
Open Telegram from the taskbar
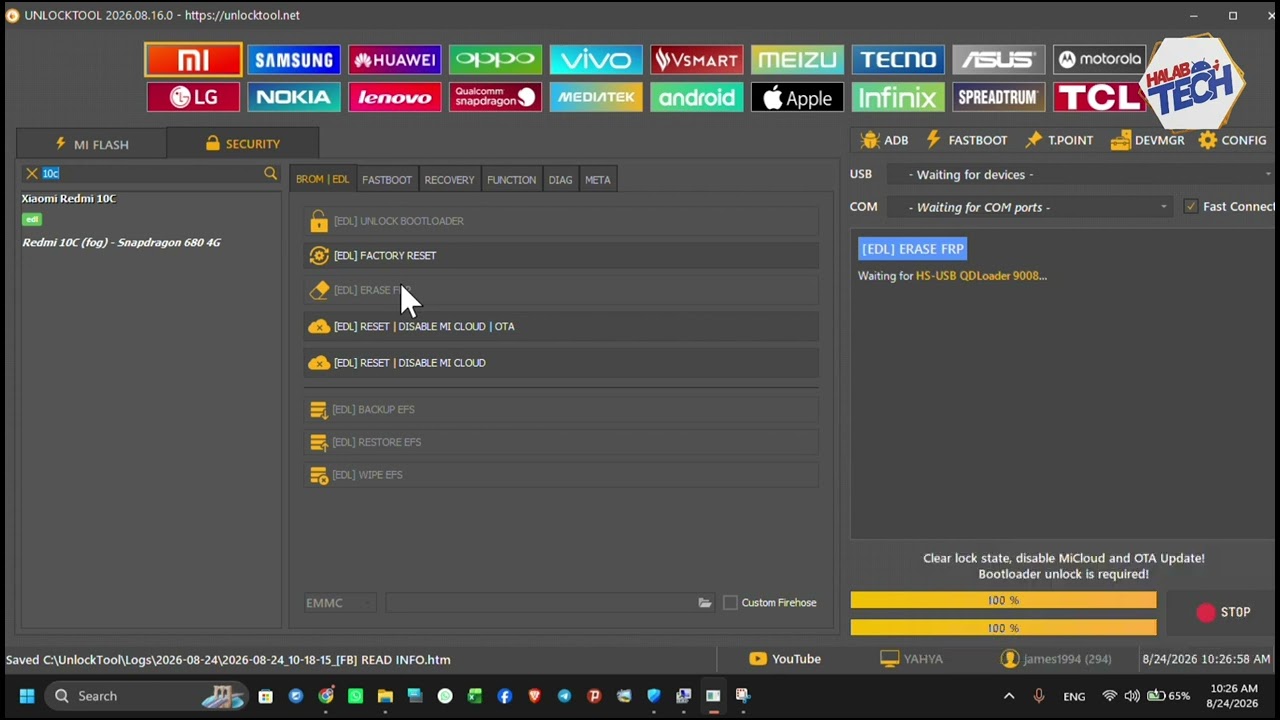tap(564, 696)
